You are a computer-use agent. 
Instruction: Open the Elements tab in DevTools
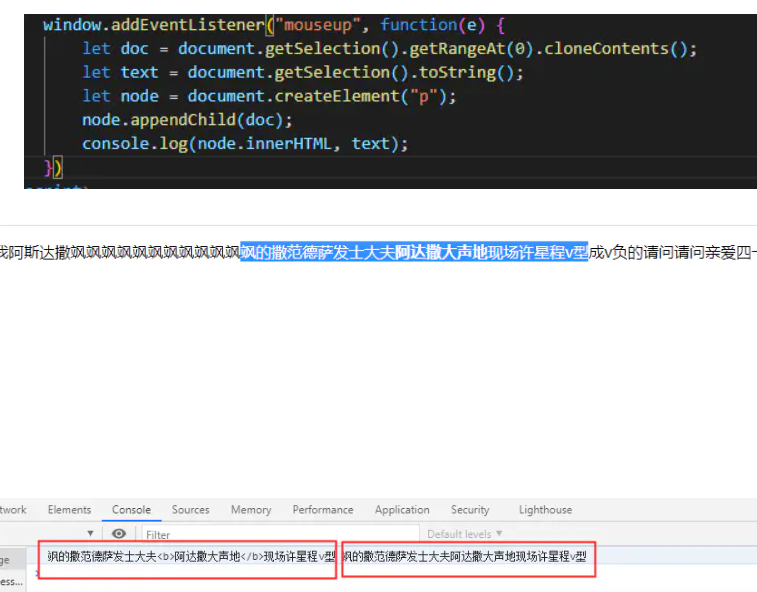[69, 509]
